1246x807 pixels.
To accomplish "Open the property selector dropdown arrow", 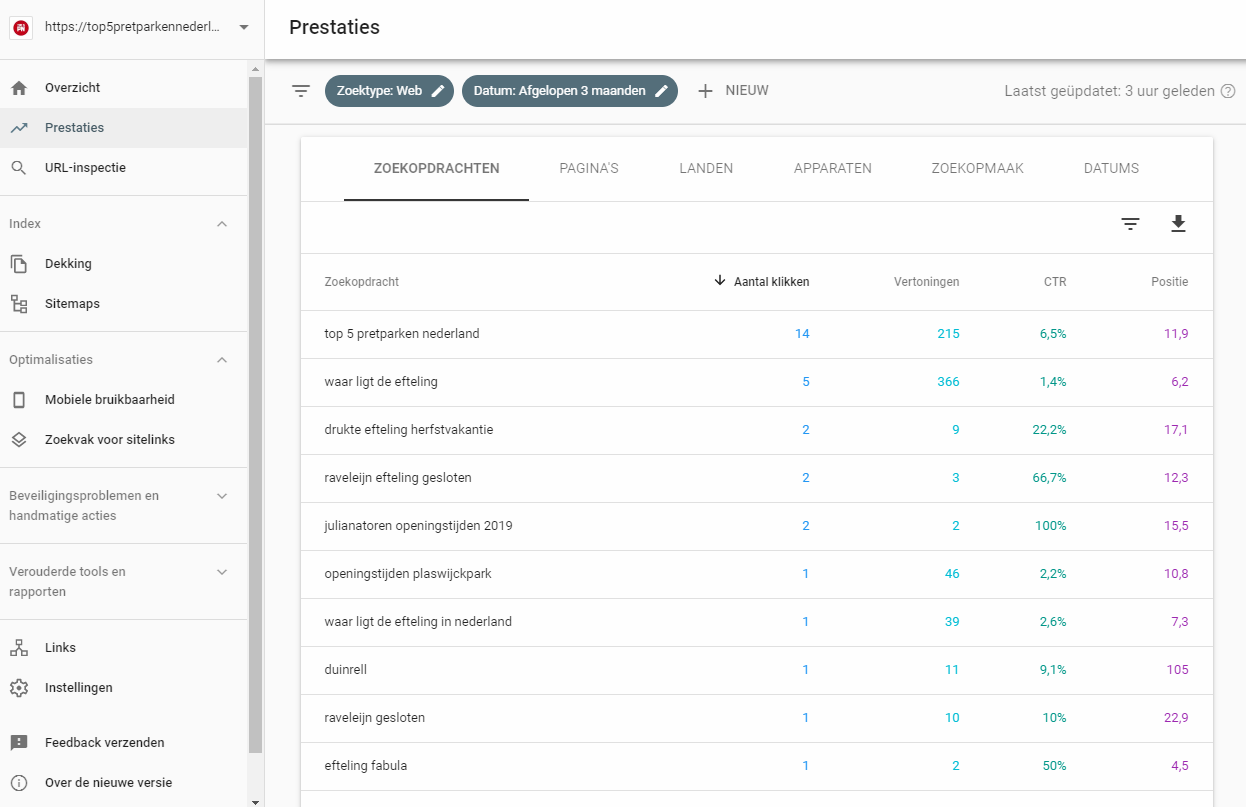I will [x=244, y=28].
